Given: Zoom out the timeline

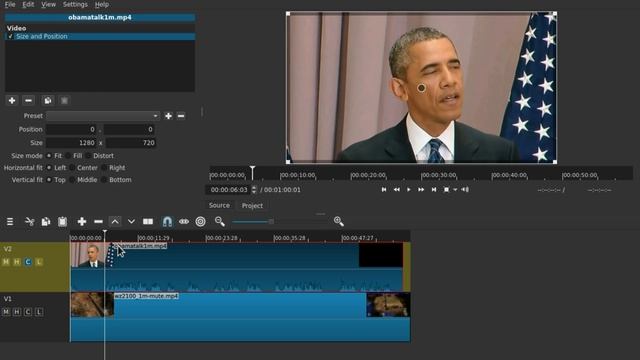Looking at the screenshot, I should 220,221.
